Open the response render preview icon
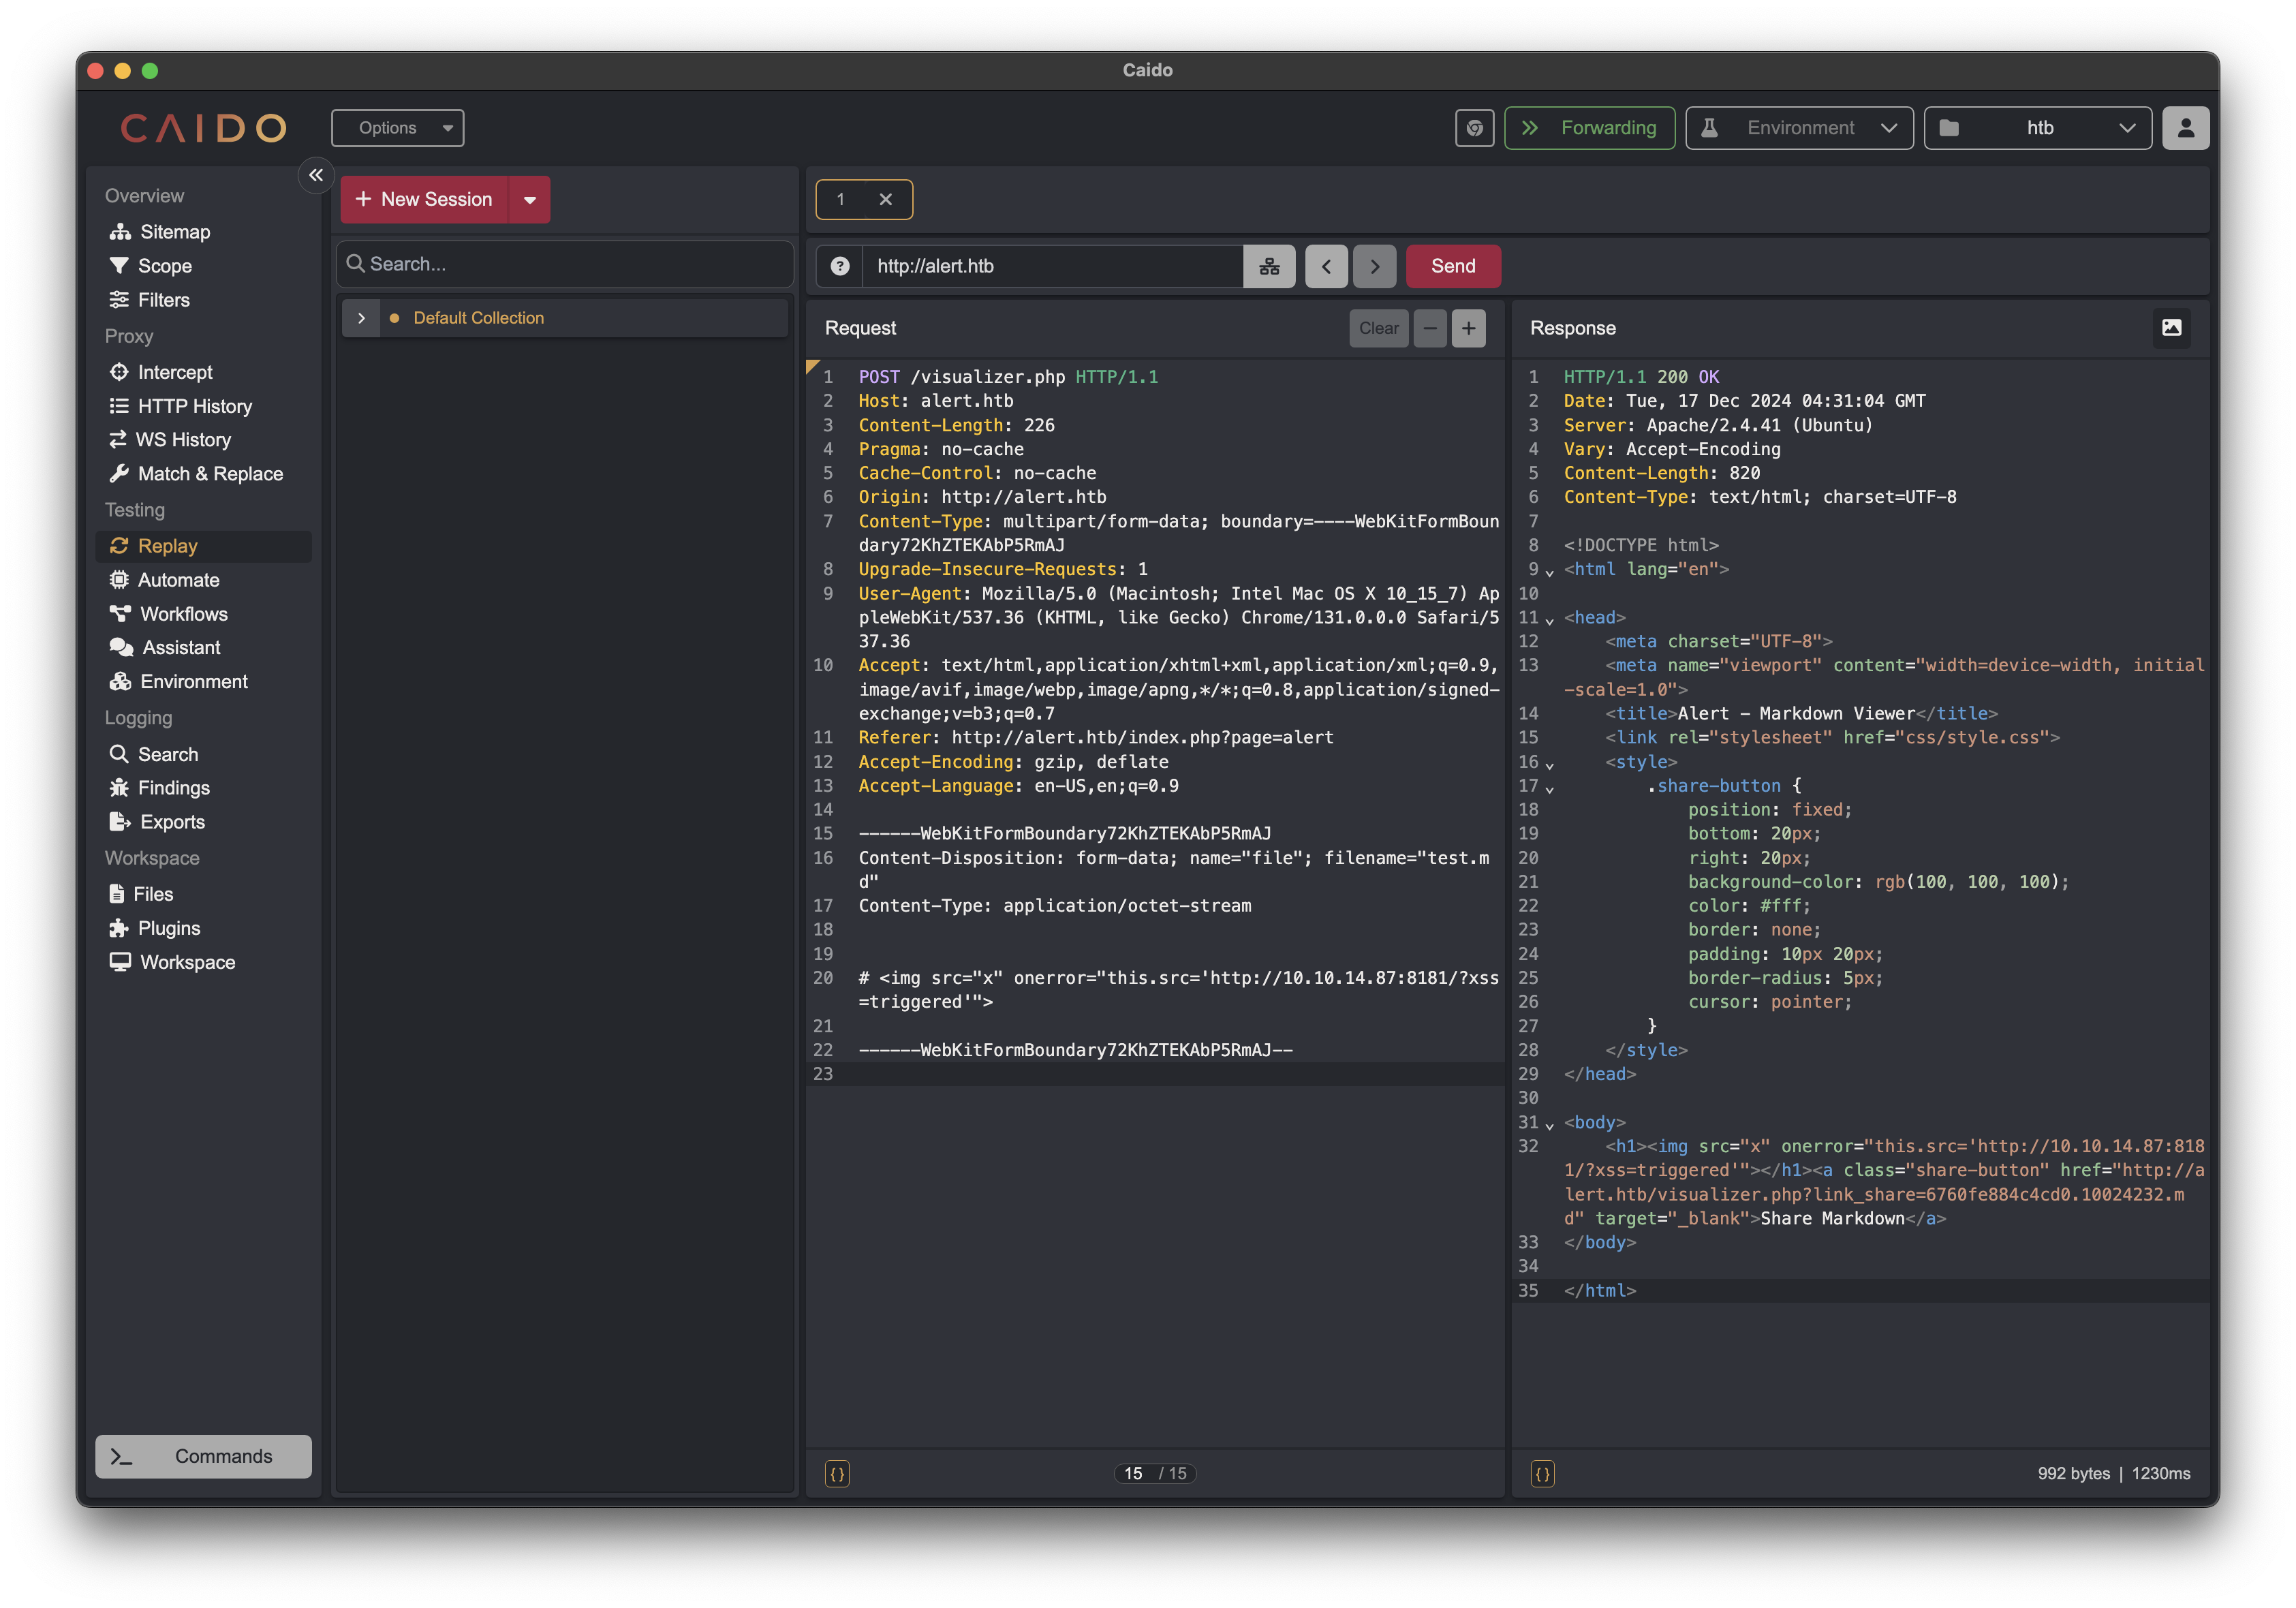 (x=2171, y=328)
